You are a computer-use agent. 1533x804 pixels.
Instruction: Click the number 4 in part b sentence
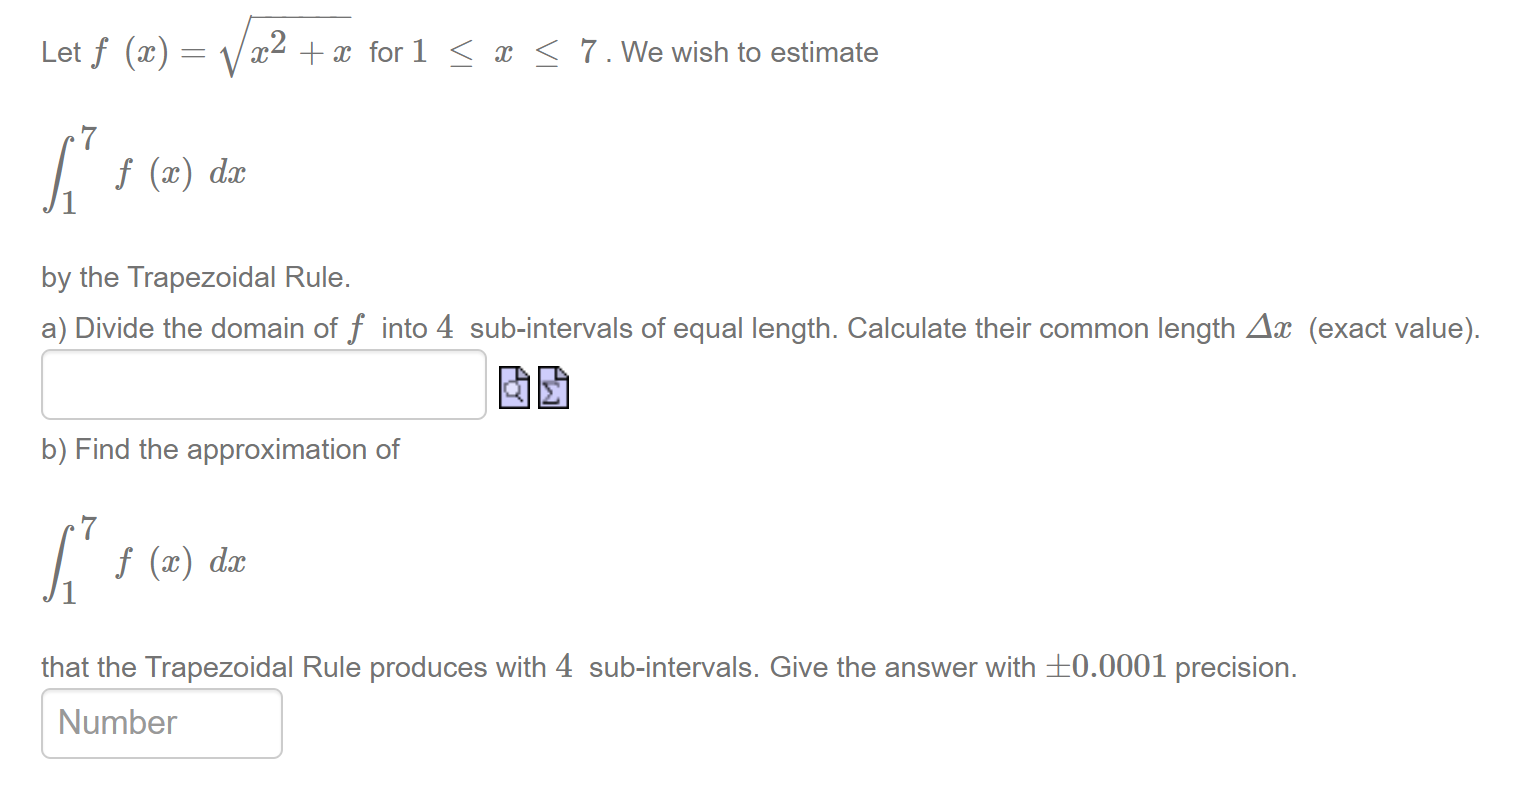pyautogui.click(x=564, y=666)
